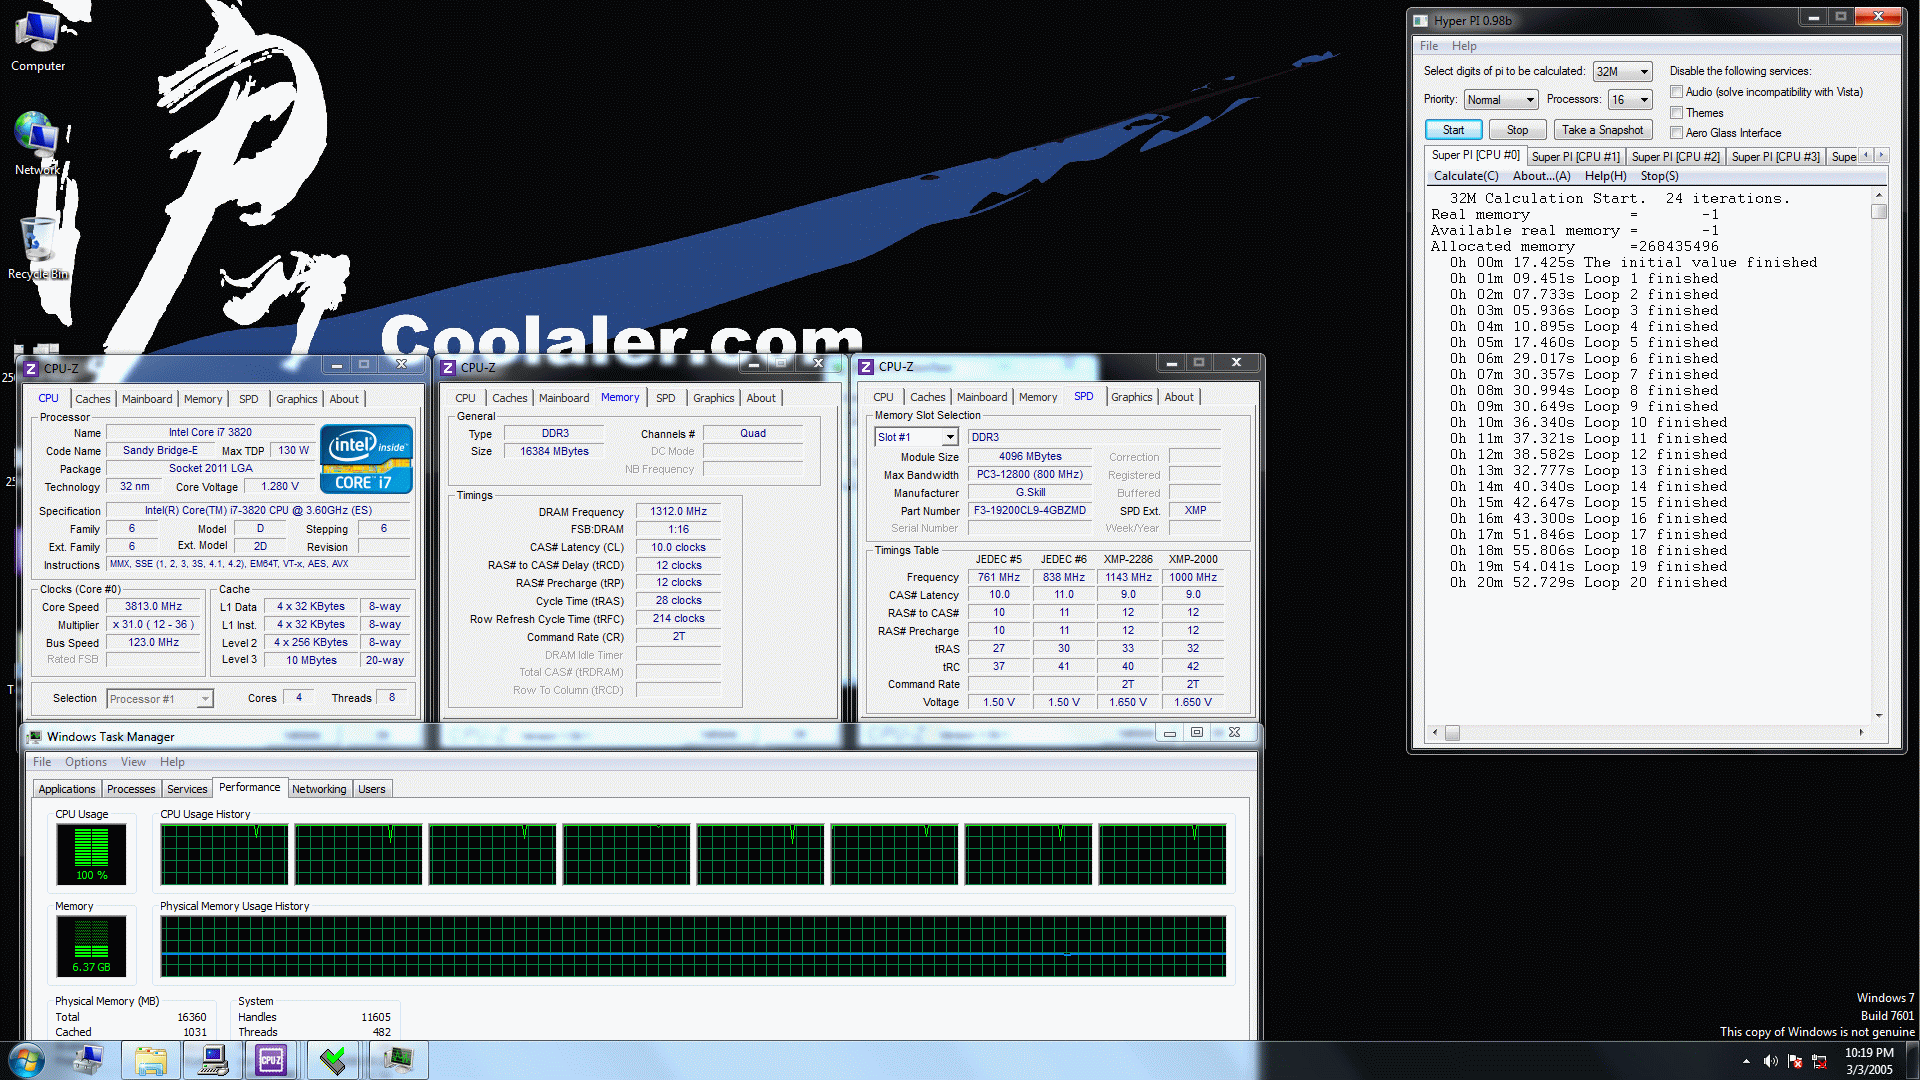Open Task Manager Options menu

click(x=86, y=762)
